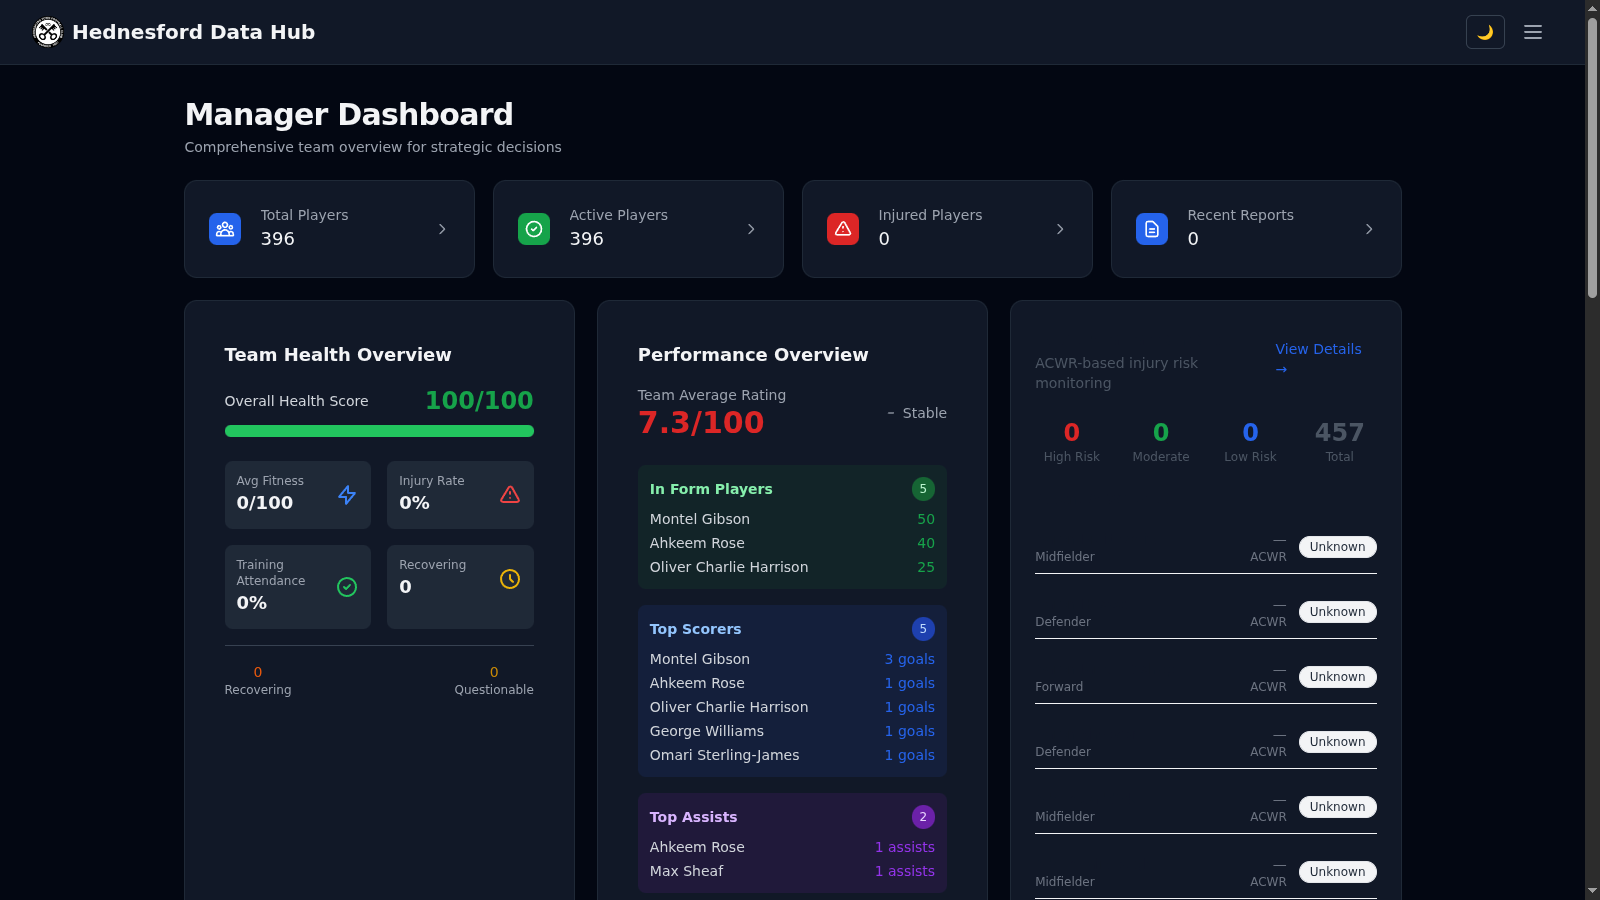Expand Injured Players card via chevron

[x=1060, y=229]
